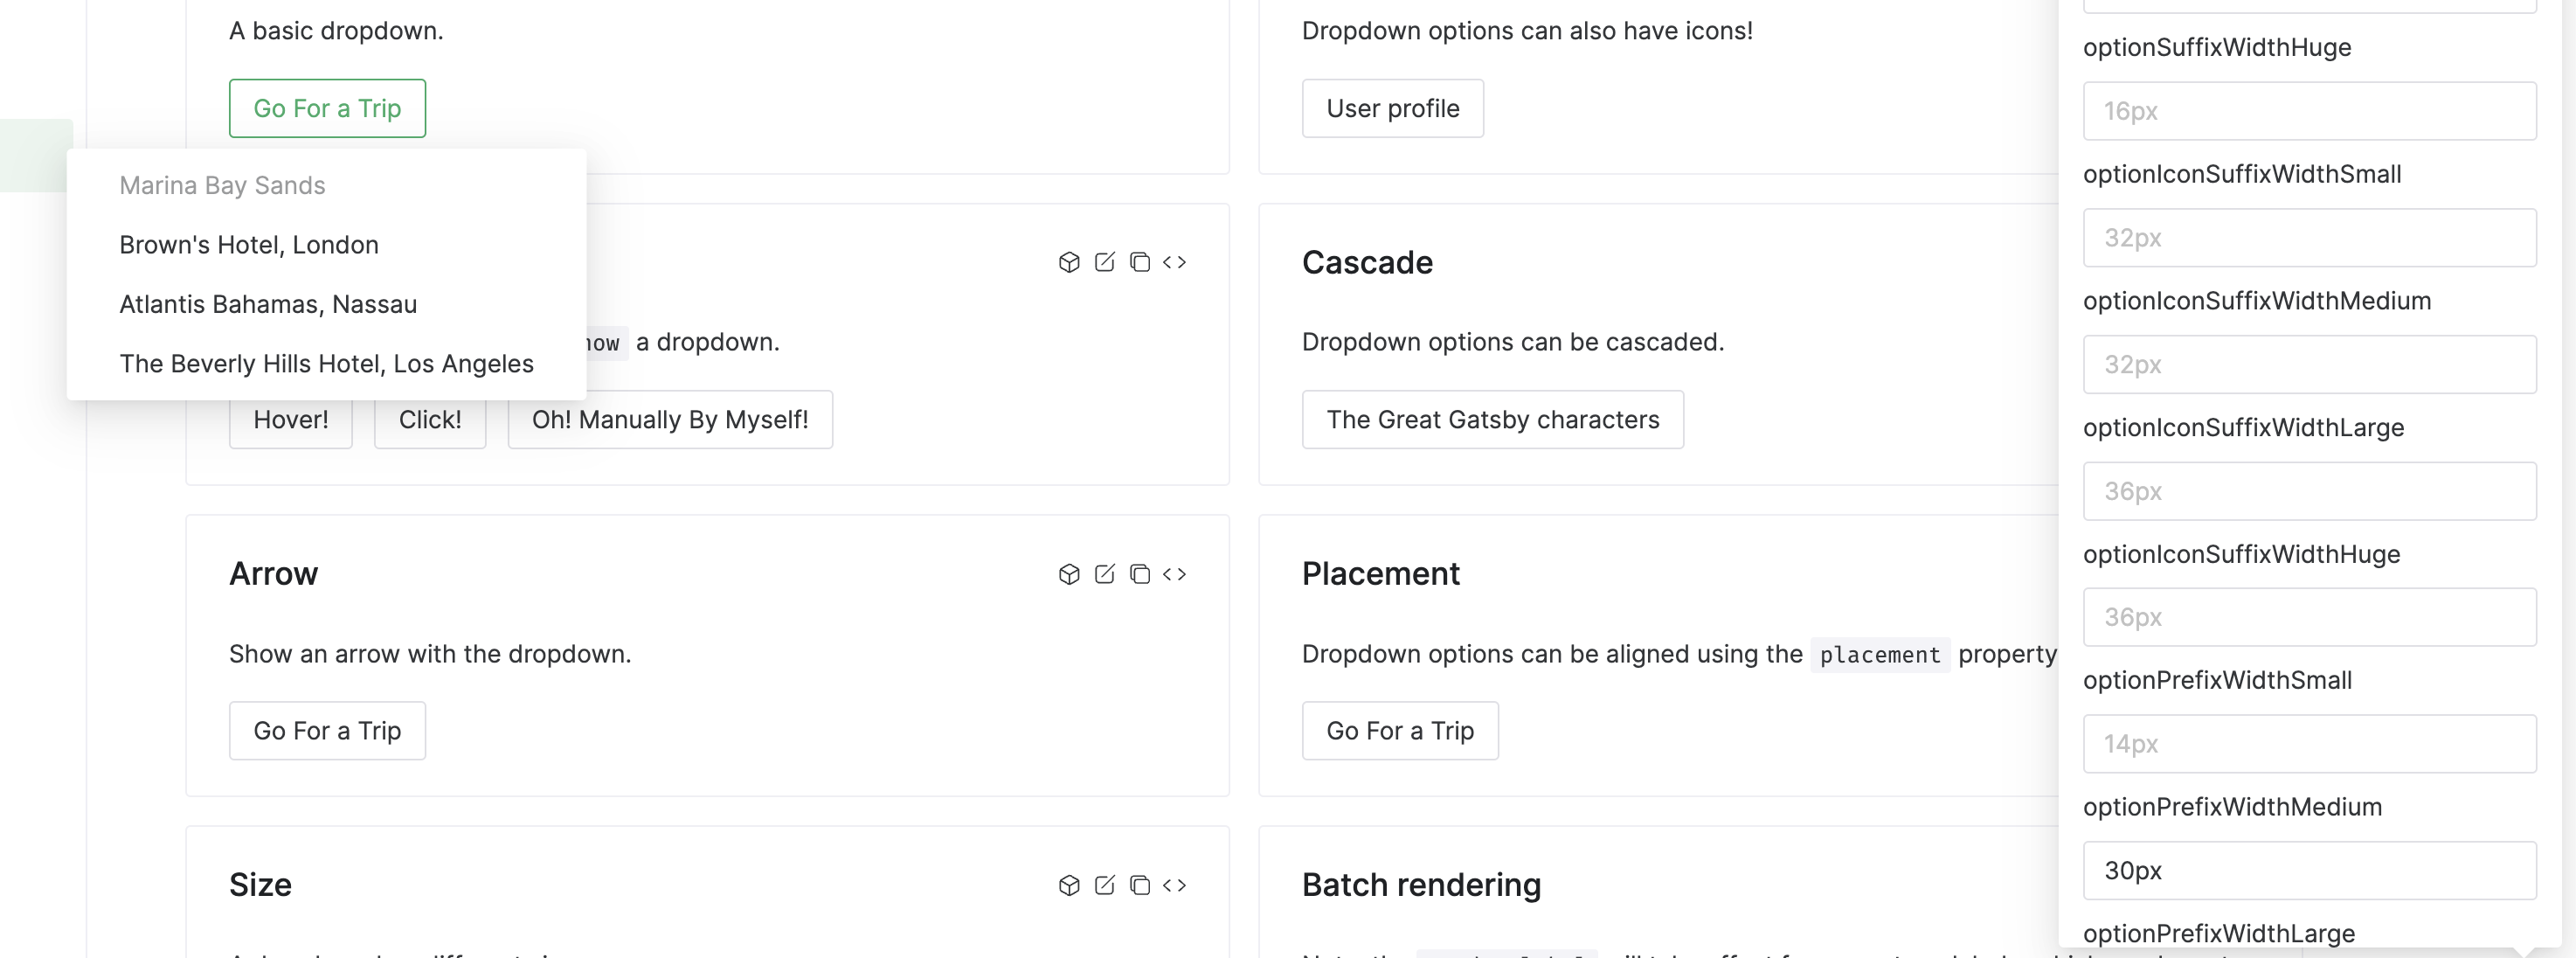Show code for the trigger demo
Viewport: 2576px width, 958px height.
tap(1176, 262)
